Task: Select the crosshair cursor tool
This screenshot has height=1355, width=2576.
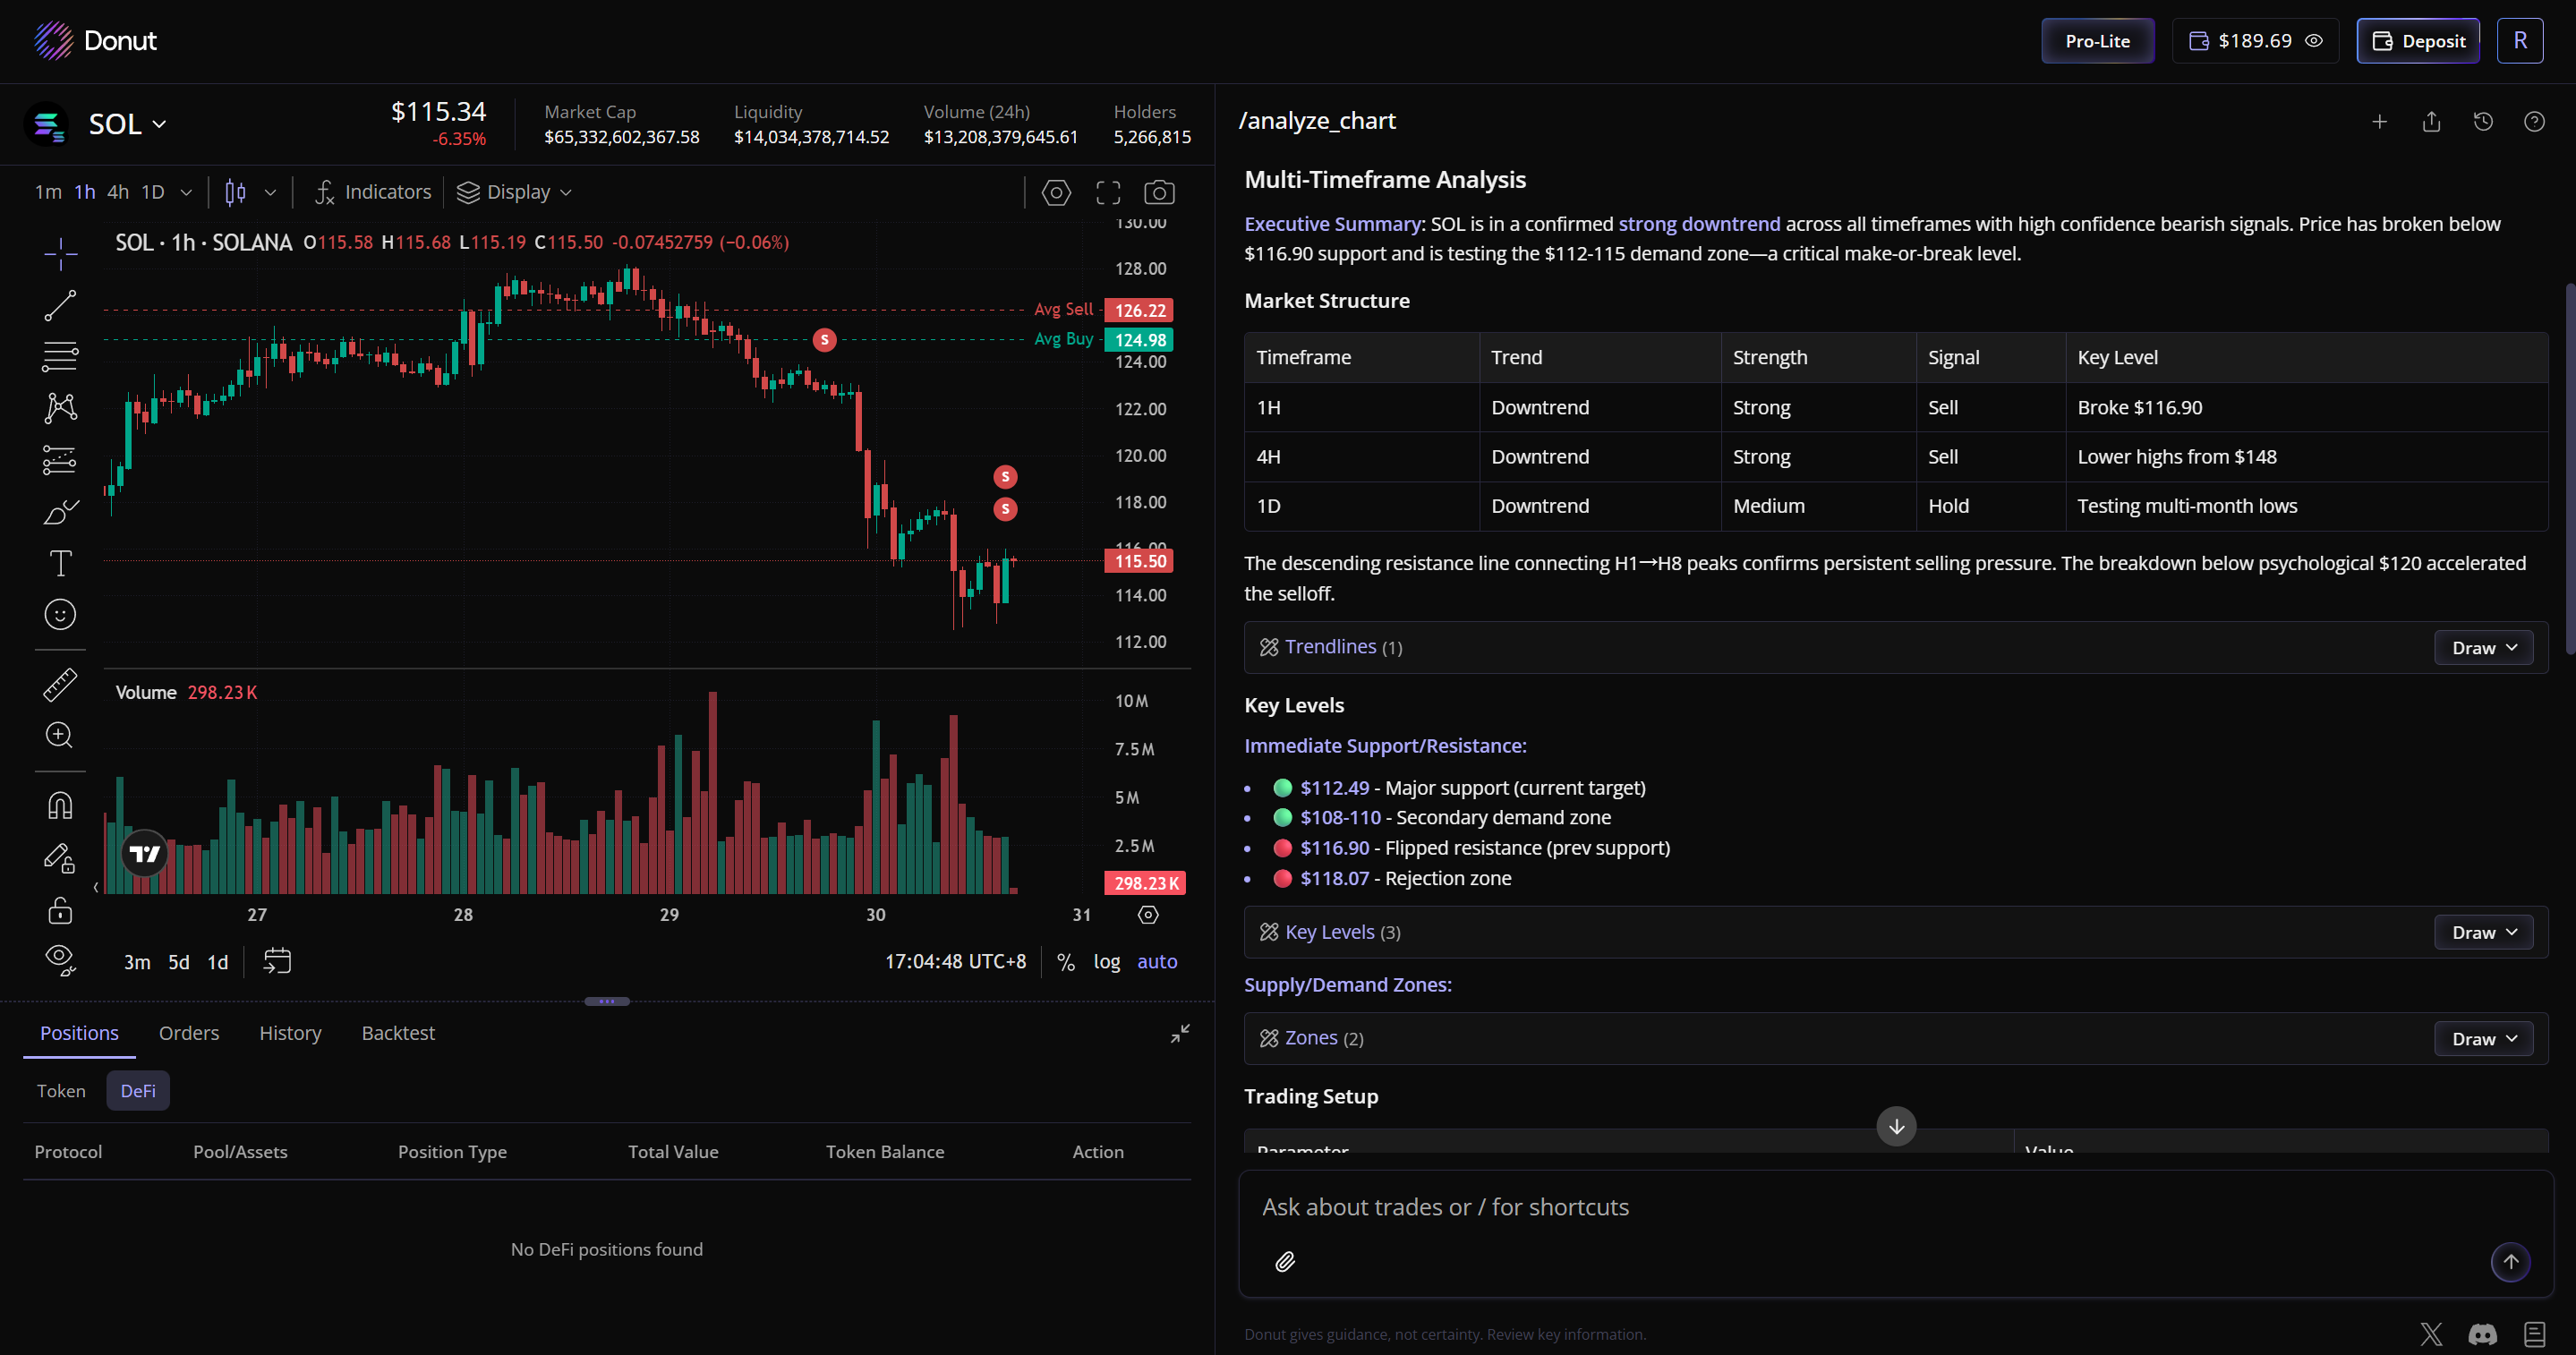Action: pos(60,253)
